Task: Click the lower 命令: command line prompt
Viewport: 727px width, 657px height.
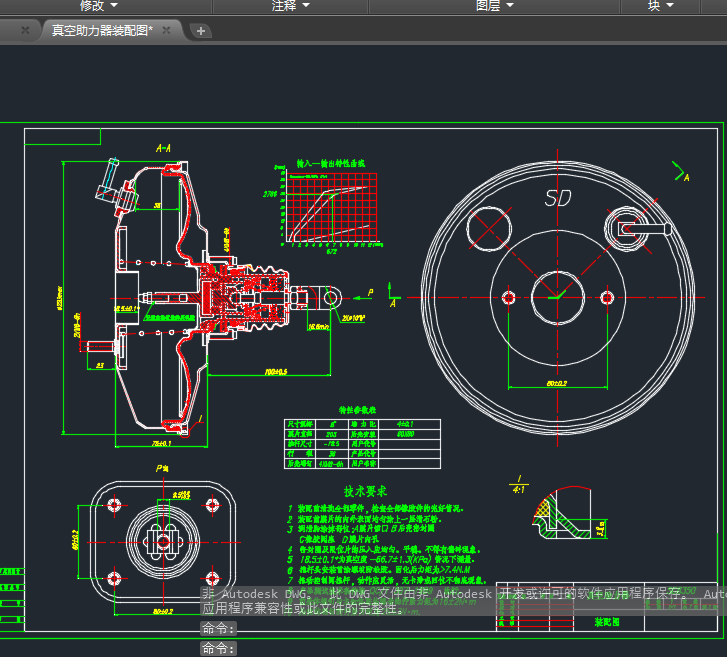Action: coord(219,648)
